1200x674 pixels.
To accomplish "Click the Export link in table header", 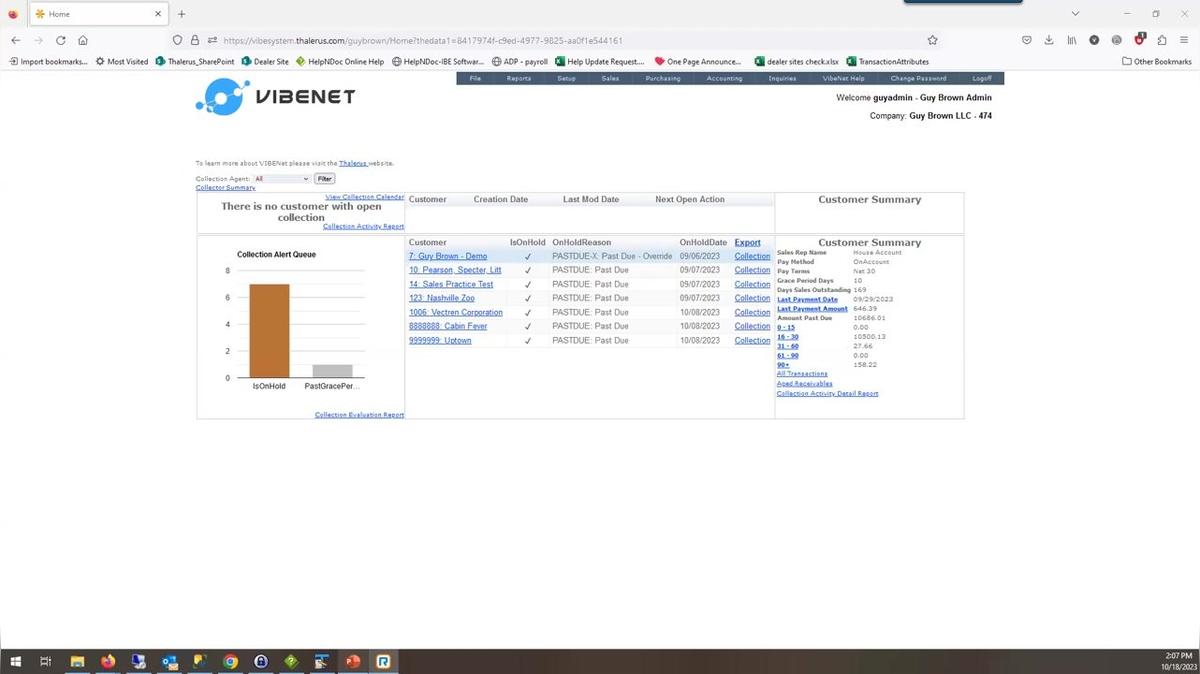I will pyautogui.click(x=747, y=242).
